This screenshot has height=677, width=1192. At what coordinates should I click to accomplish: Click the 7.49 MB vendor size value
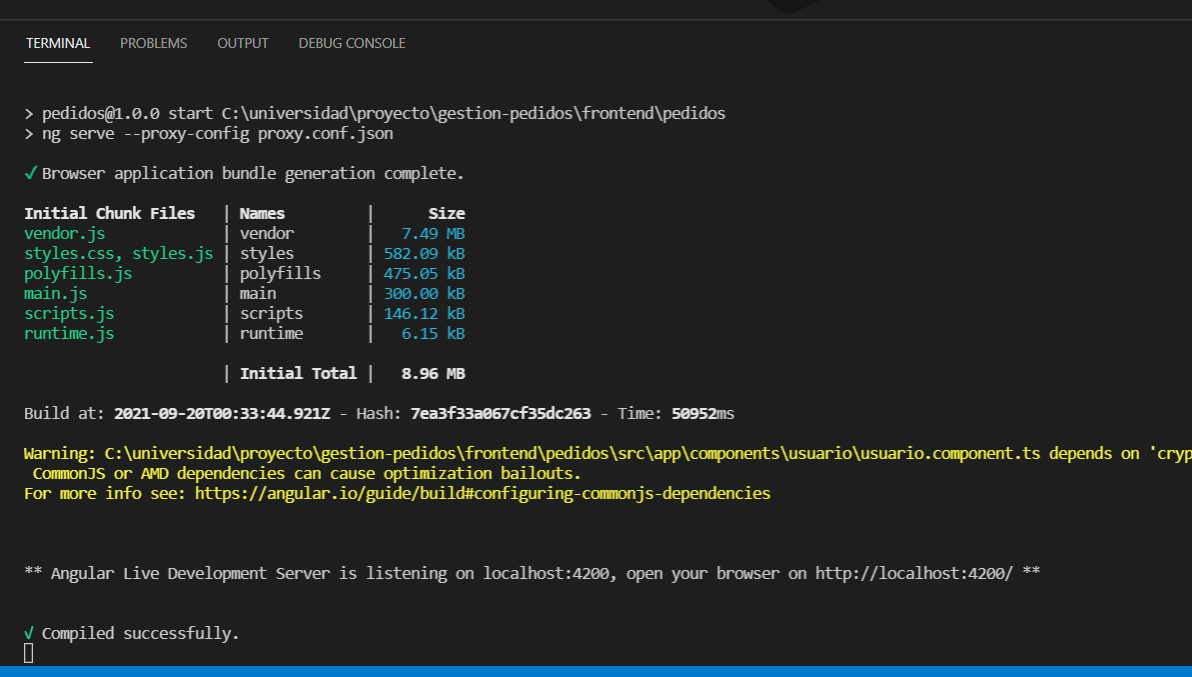click(433, 233)
